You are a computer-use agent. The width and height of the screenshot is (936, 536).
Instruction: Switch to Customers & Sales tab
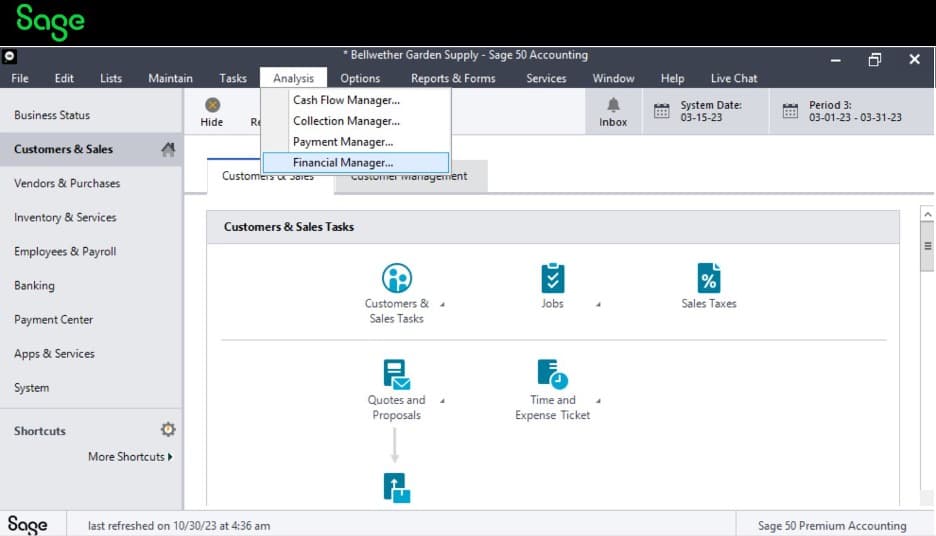click(270, 177)
